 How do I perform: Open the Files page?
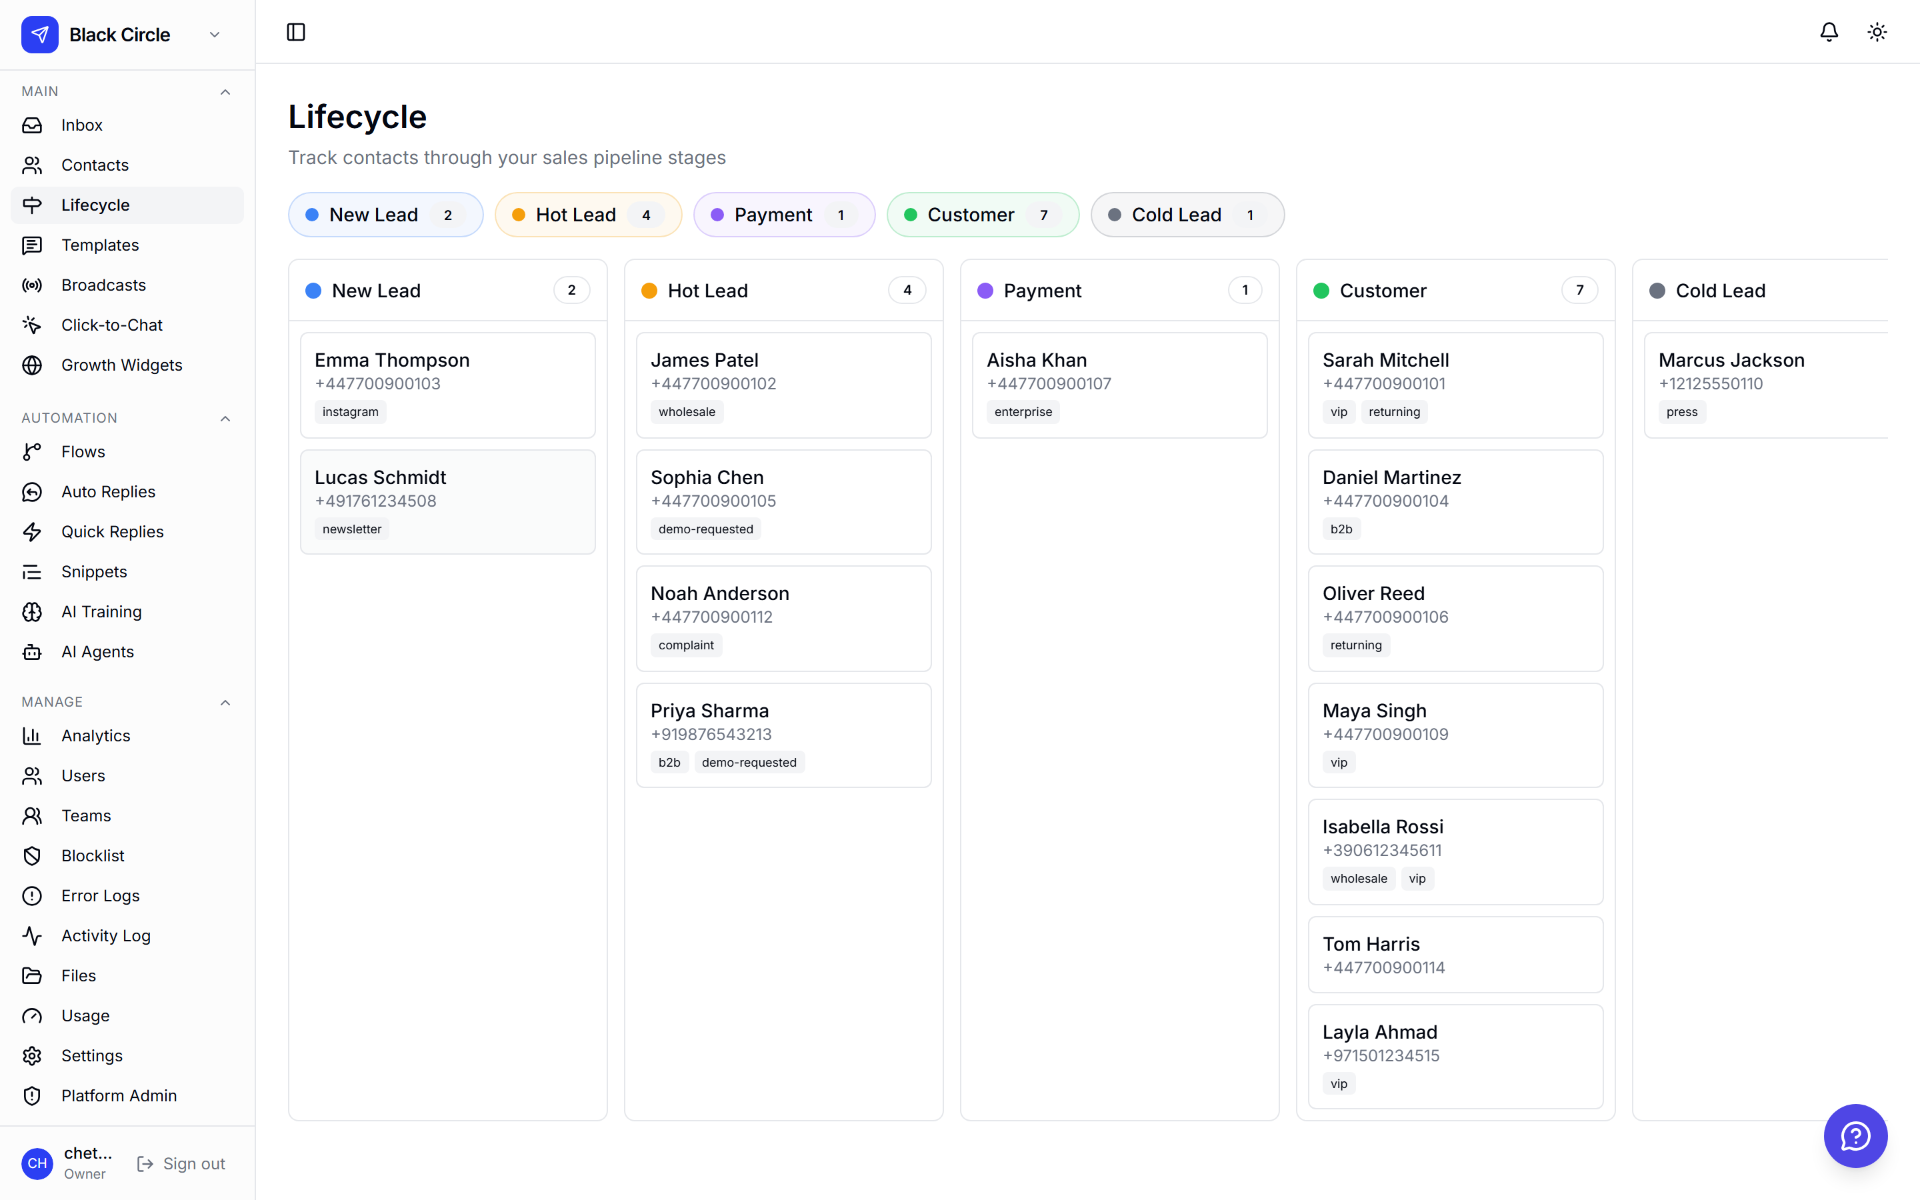click(x=127, y=976)
